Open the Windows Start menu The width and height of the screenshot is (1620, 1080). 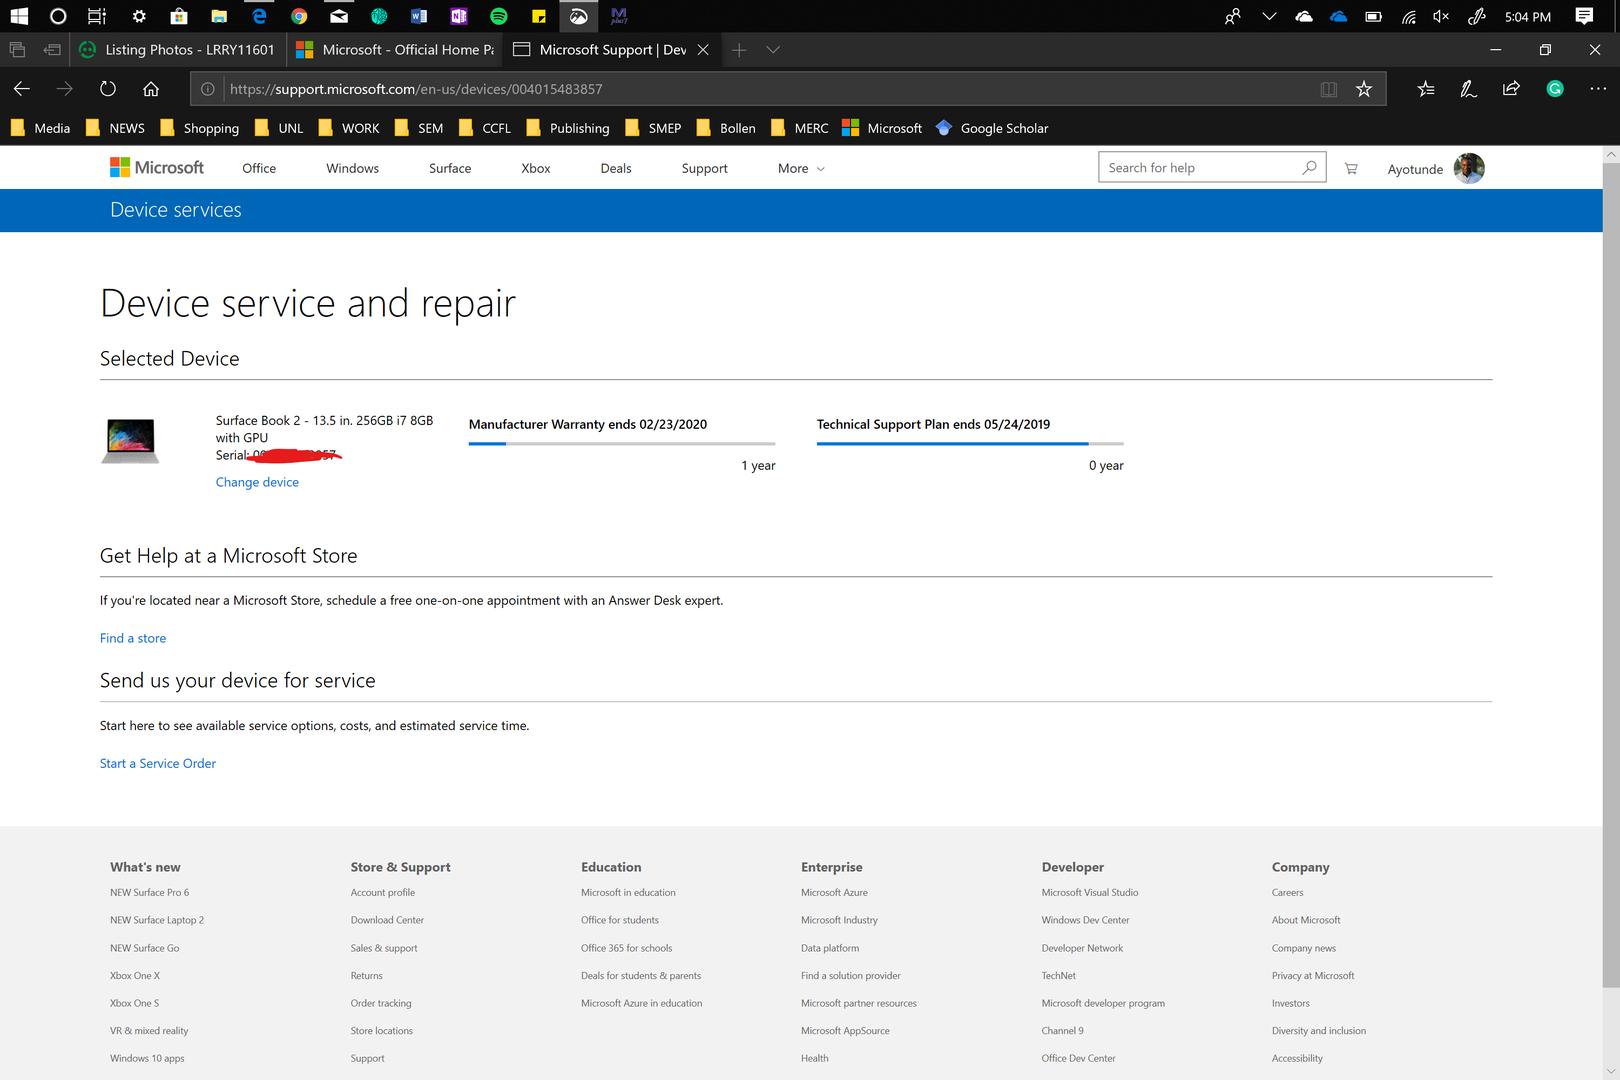point(19,16)
